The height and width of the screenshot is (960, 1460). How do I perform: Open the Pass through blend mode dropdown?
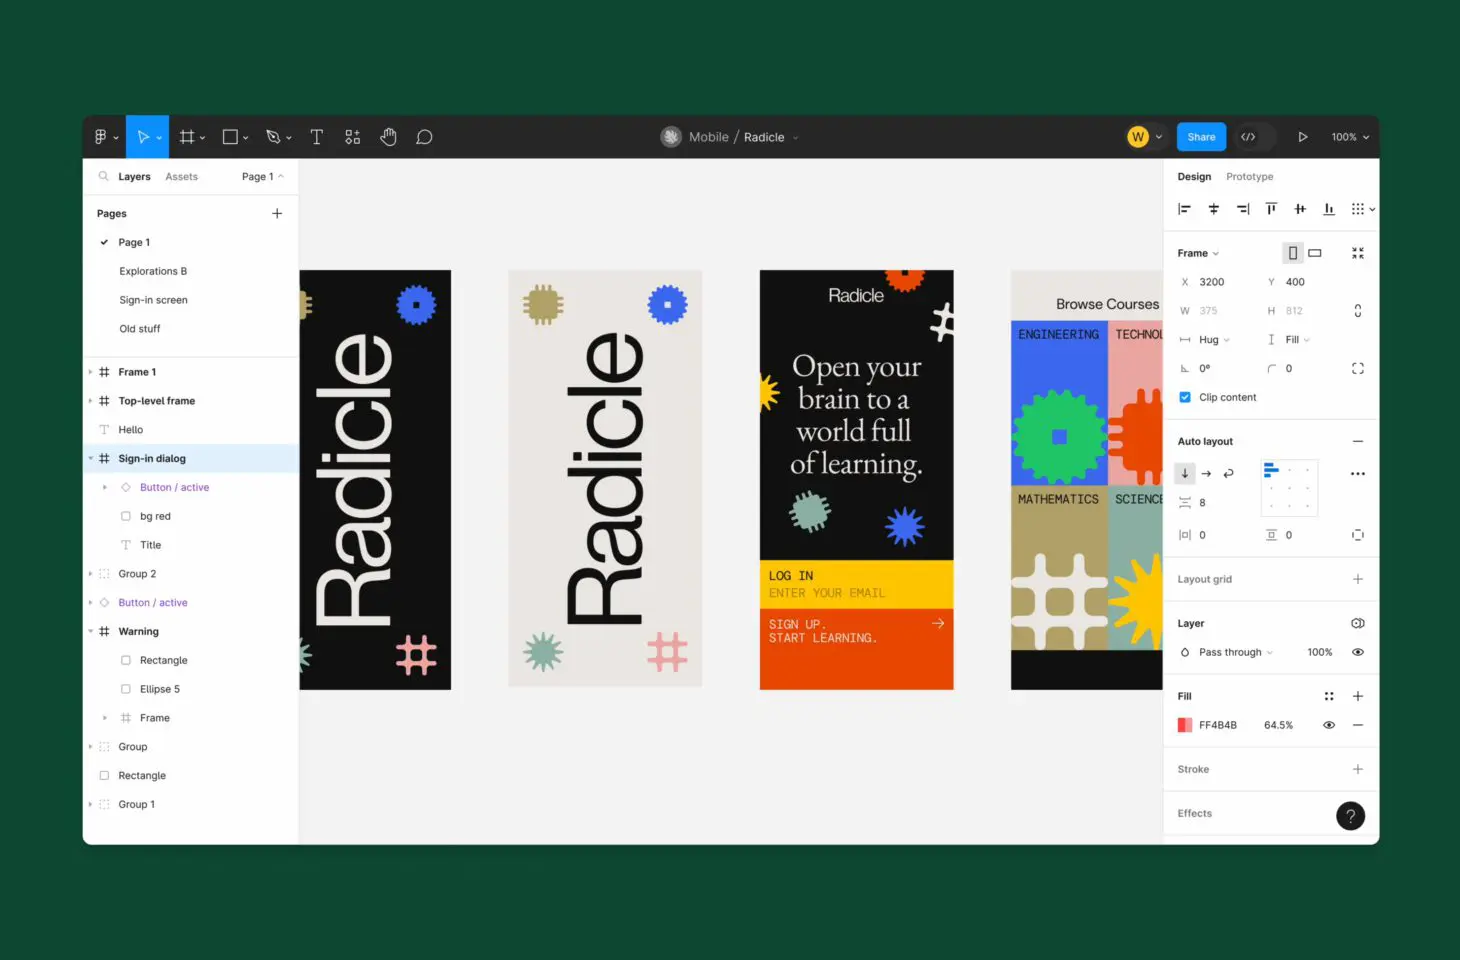click(x=1235, y=652)
